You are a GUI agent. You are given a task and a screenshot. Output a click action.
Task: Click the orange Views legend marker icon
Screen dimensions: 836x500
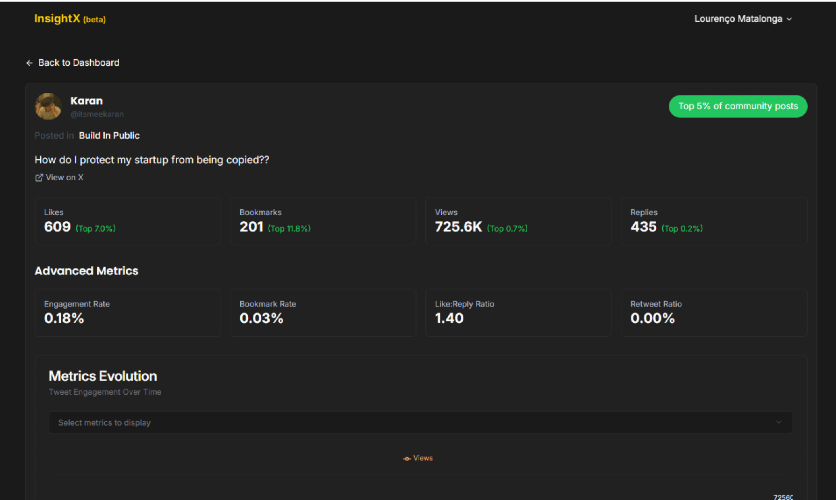click(407, 458)
